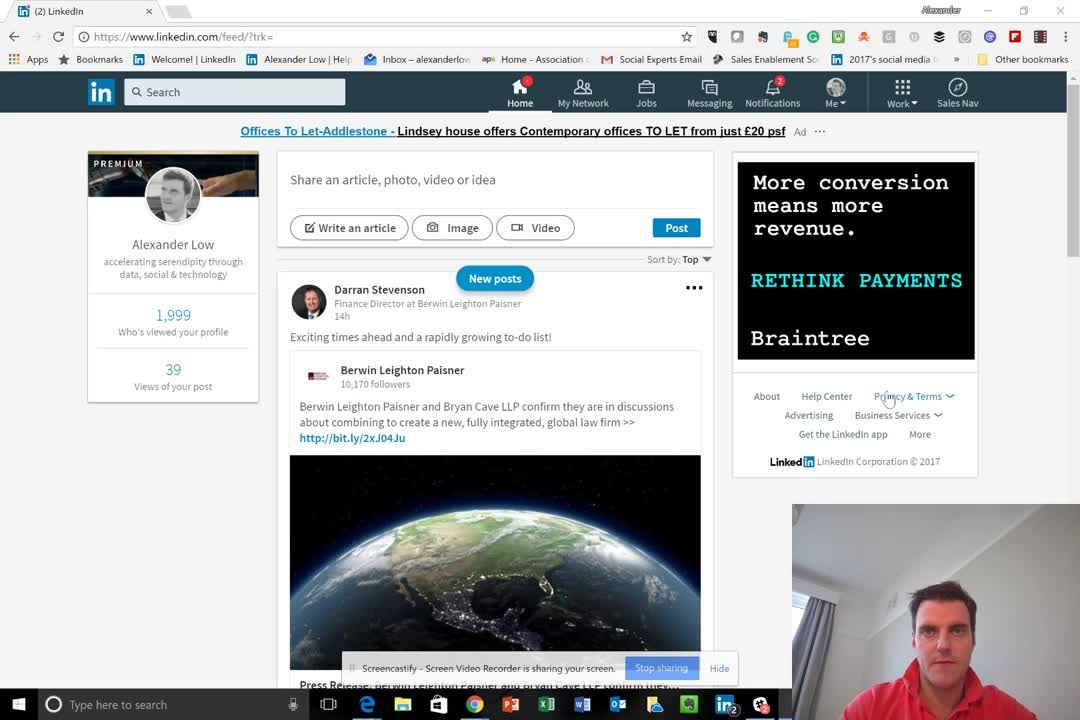Open Advertising footer link
The width and height of the screenshot is (1080, 720).
tap(809, 415)
